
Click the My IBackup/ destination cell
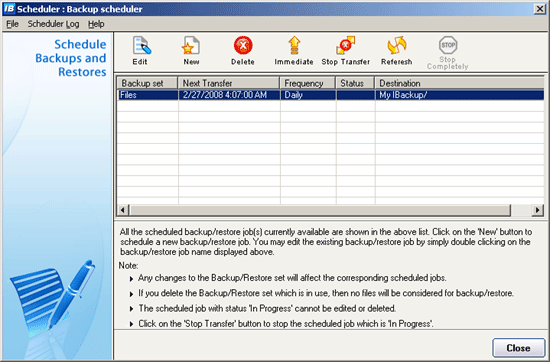coord(460,95)
